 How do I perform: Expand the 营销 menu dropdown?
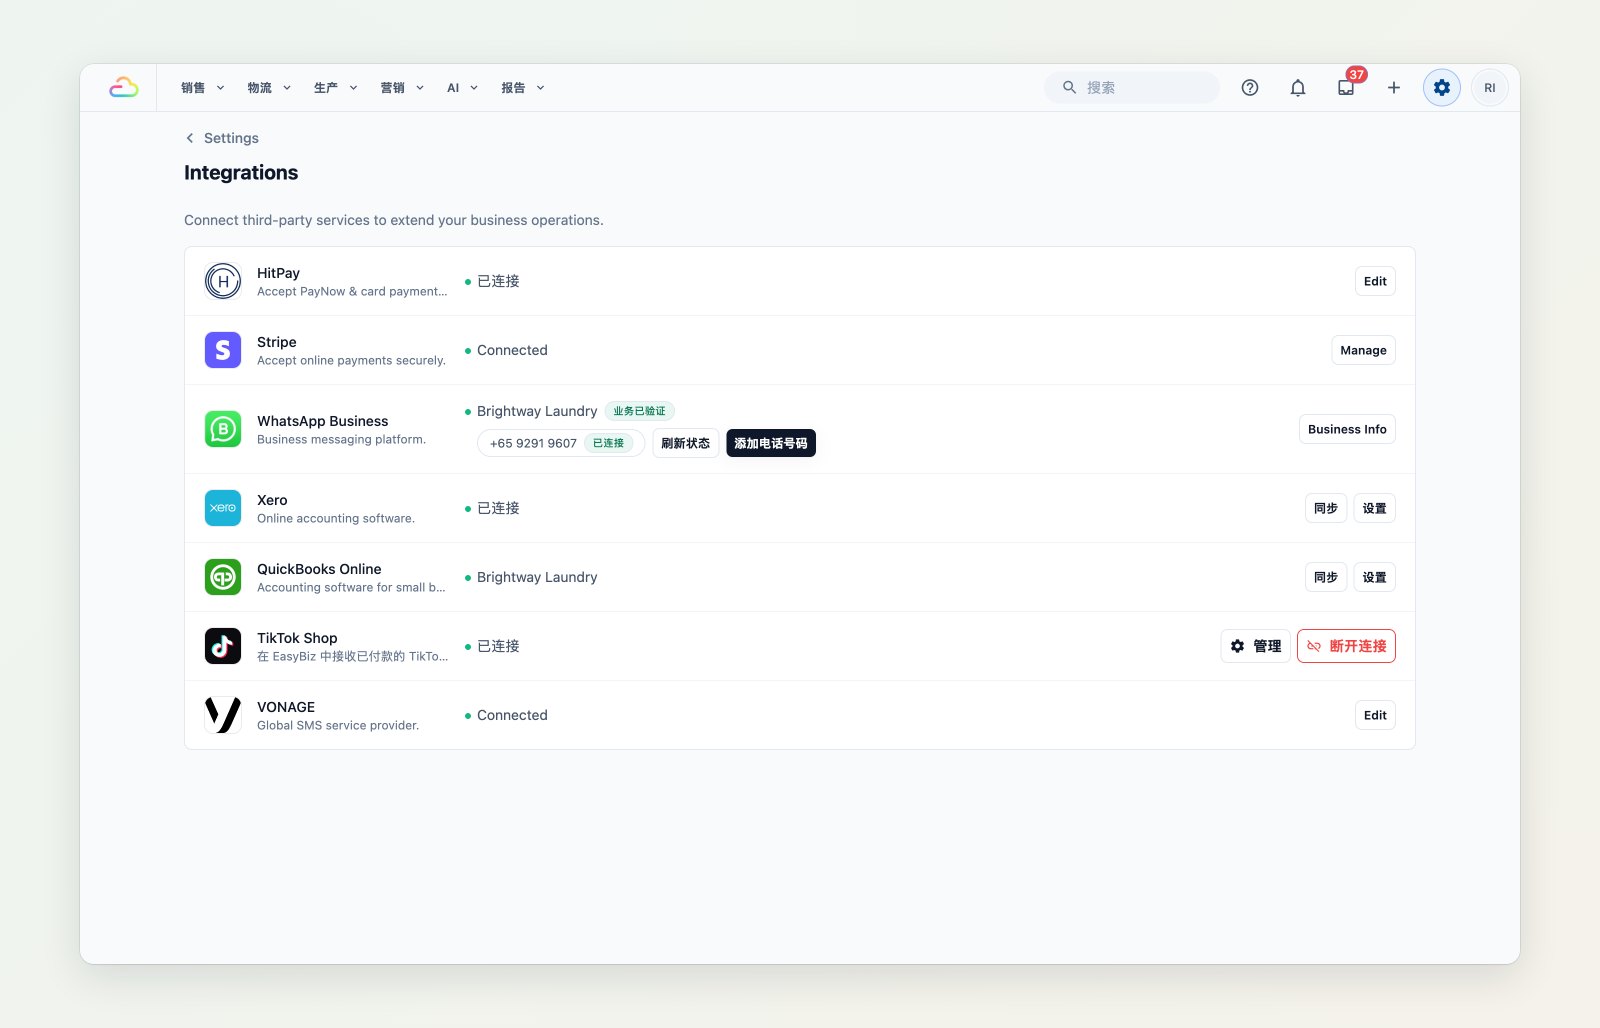coord(403,88)
